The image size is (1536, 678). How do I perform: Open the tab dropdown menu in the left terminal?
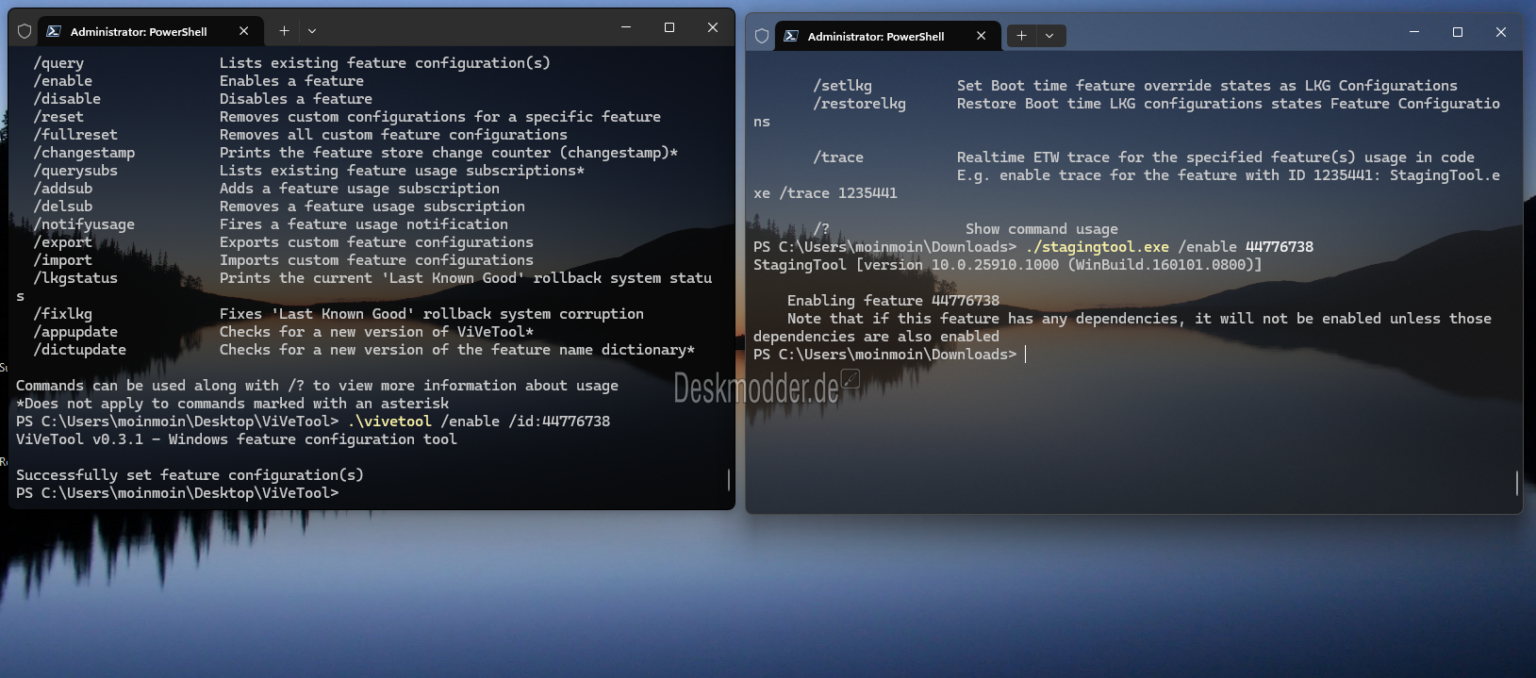click(311, 30)
